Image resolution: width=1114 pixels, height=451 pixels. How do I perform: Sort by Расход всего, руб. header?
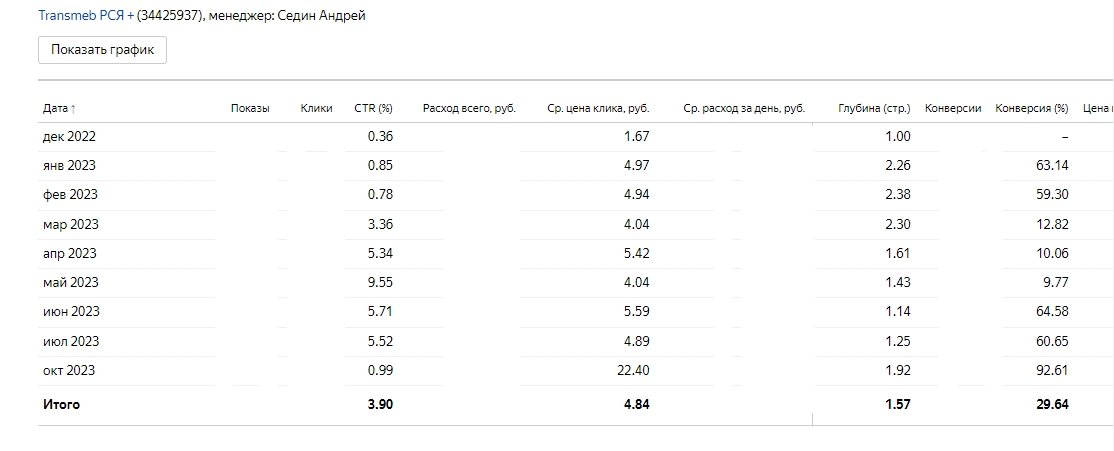(x=469, y=108)
